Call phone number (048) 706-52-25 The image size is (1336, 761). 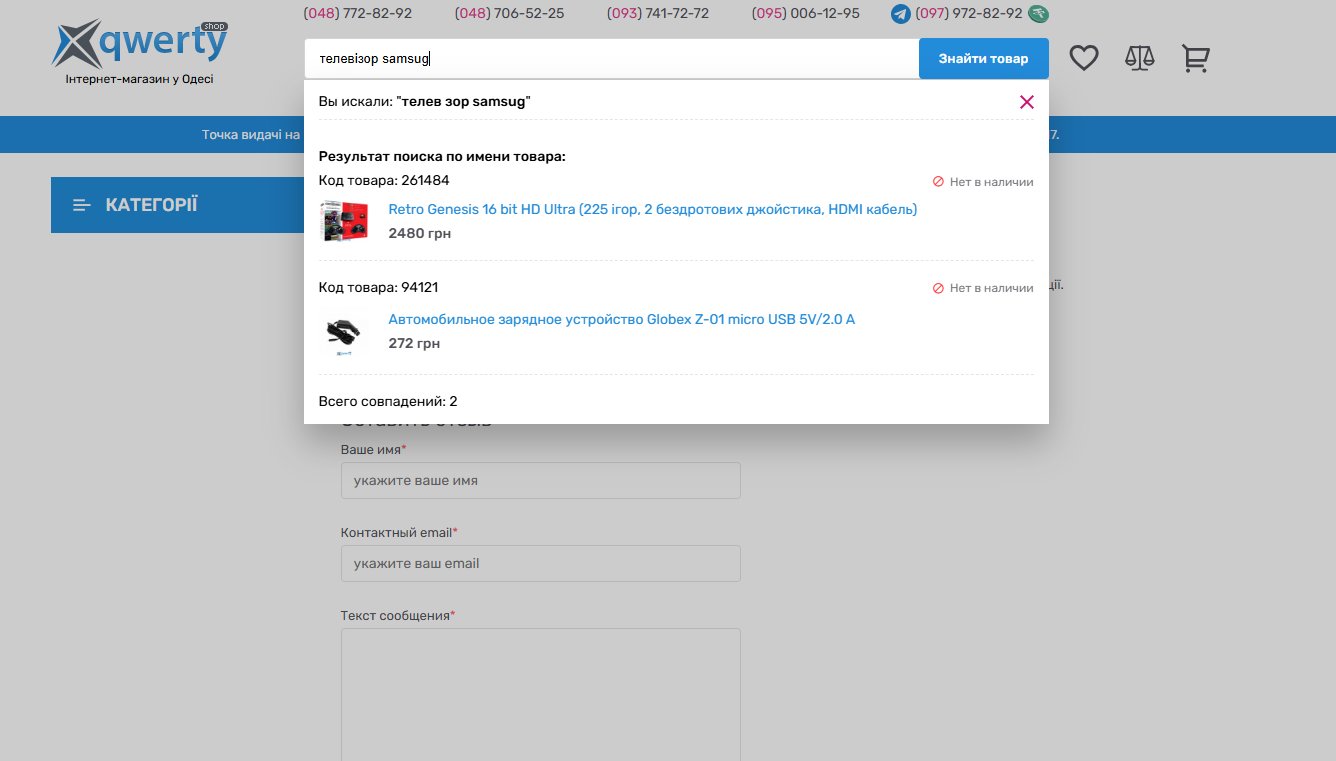pos(509,14)
